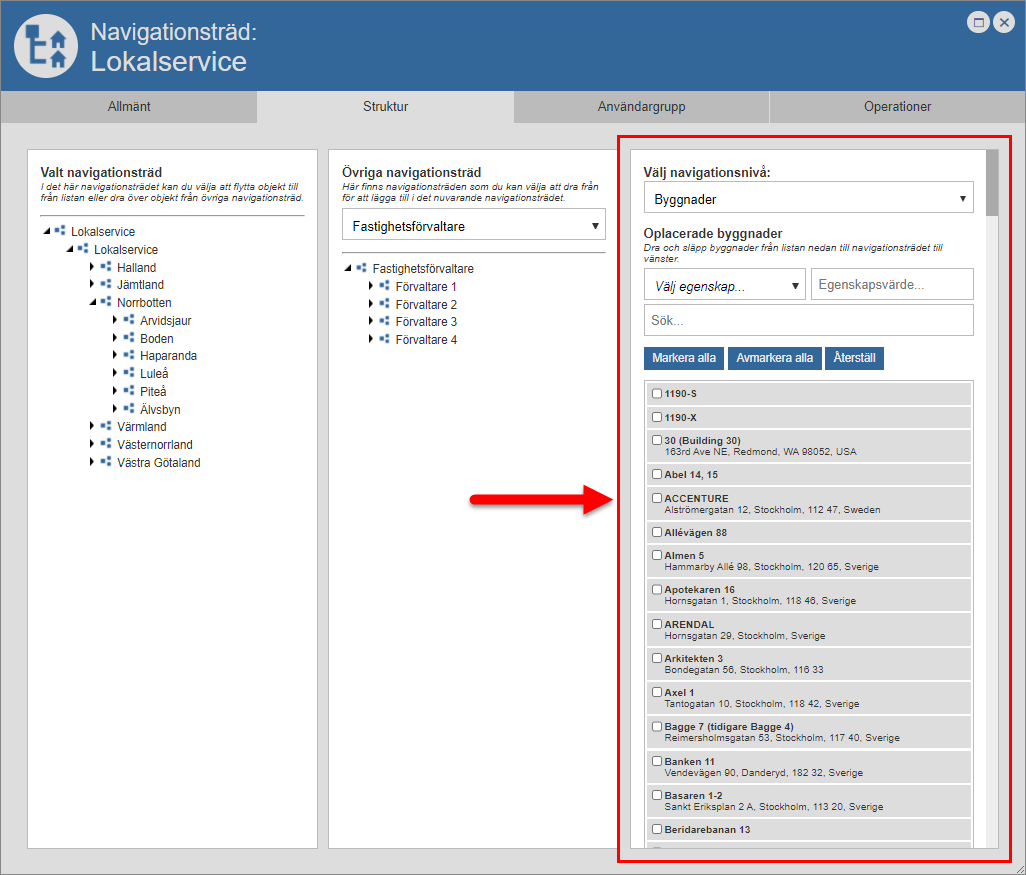Click the root Fastighetsförvaltare tree node icon
1026x875 pixels.
[361, 268]
